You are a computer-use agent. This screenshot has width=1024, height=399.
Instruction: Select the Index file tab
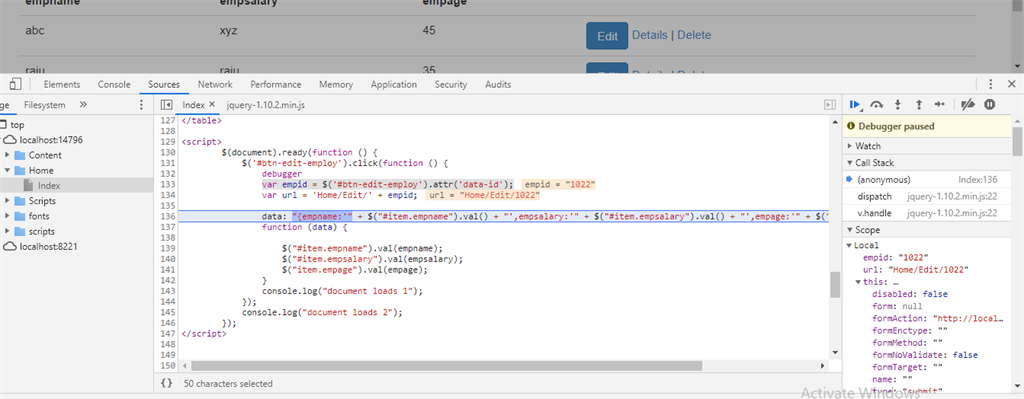point(193,104)
